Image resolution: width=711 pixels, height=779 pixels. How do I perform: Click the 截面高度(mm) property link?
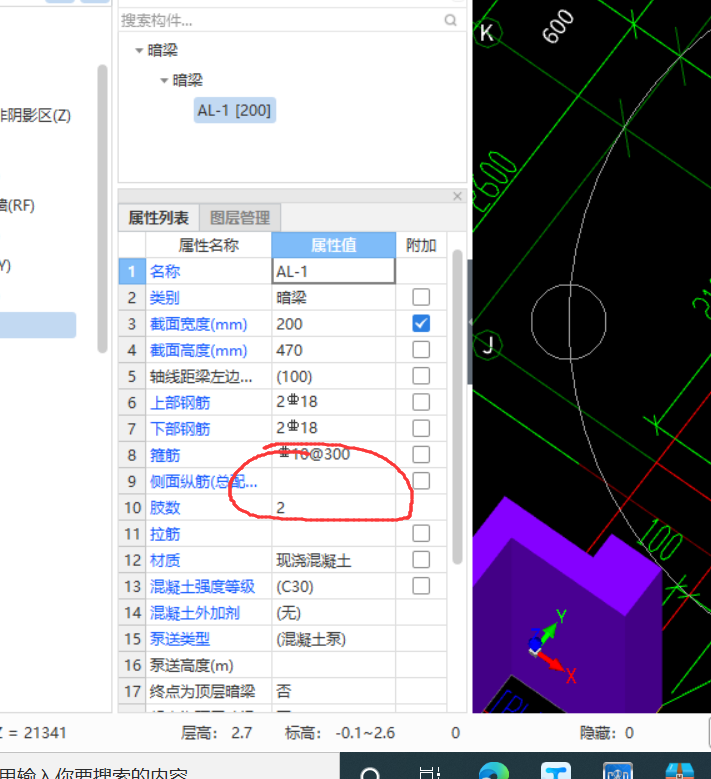coord(199,350)
